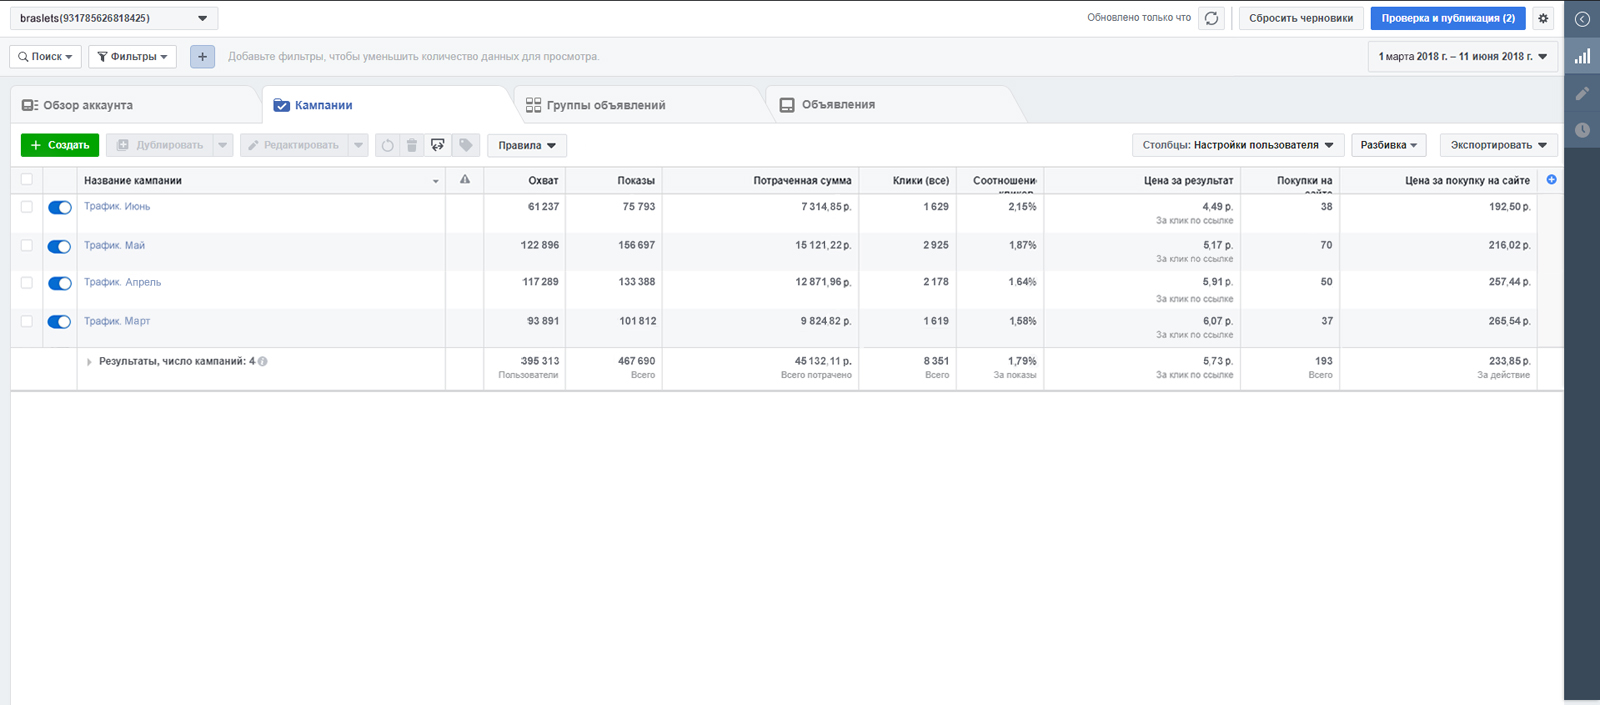Open the Трафик. Апрель campaign link
The height and width of the screenshot is (705, 1600).
(122, 282)
